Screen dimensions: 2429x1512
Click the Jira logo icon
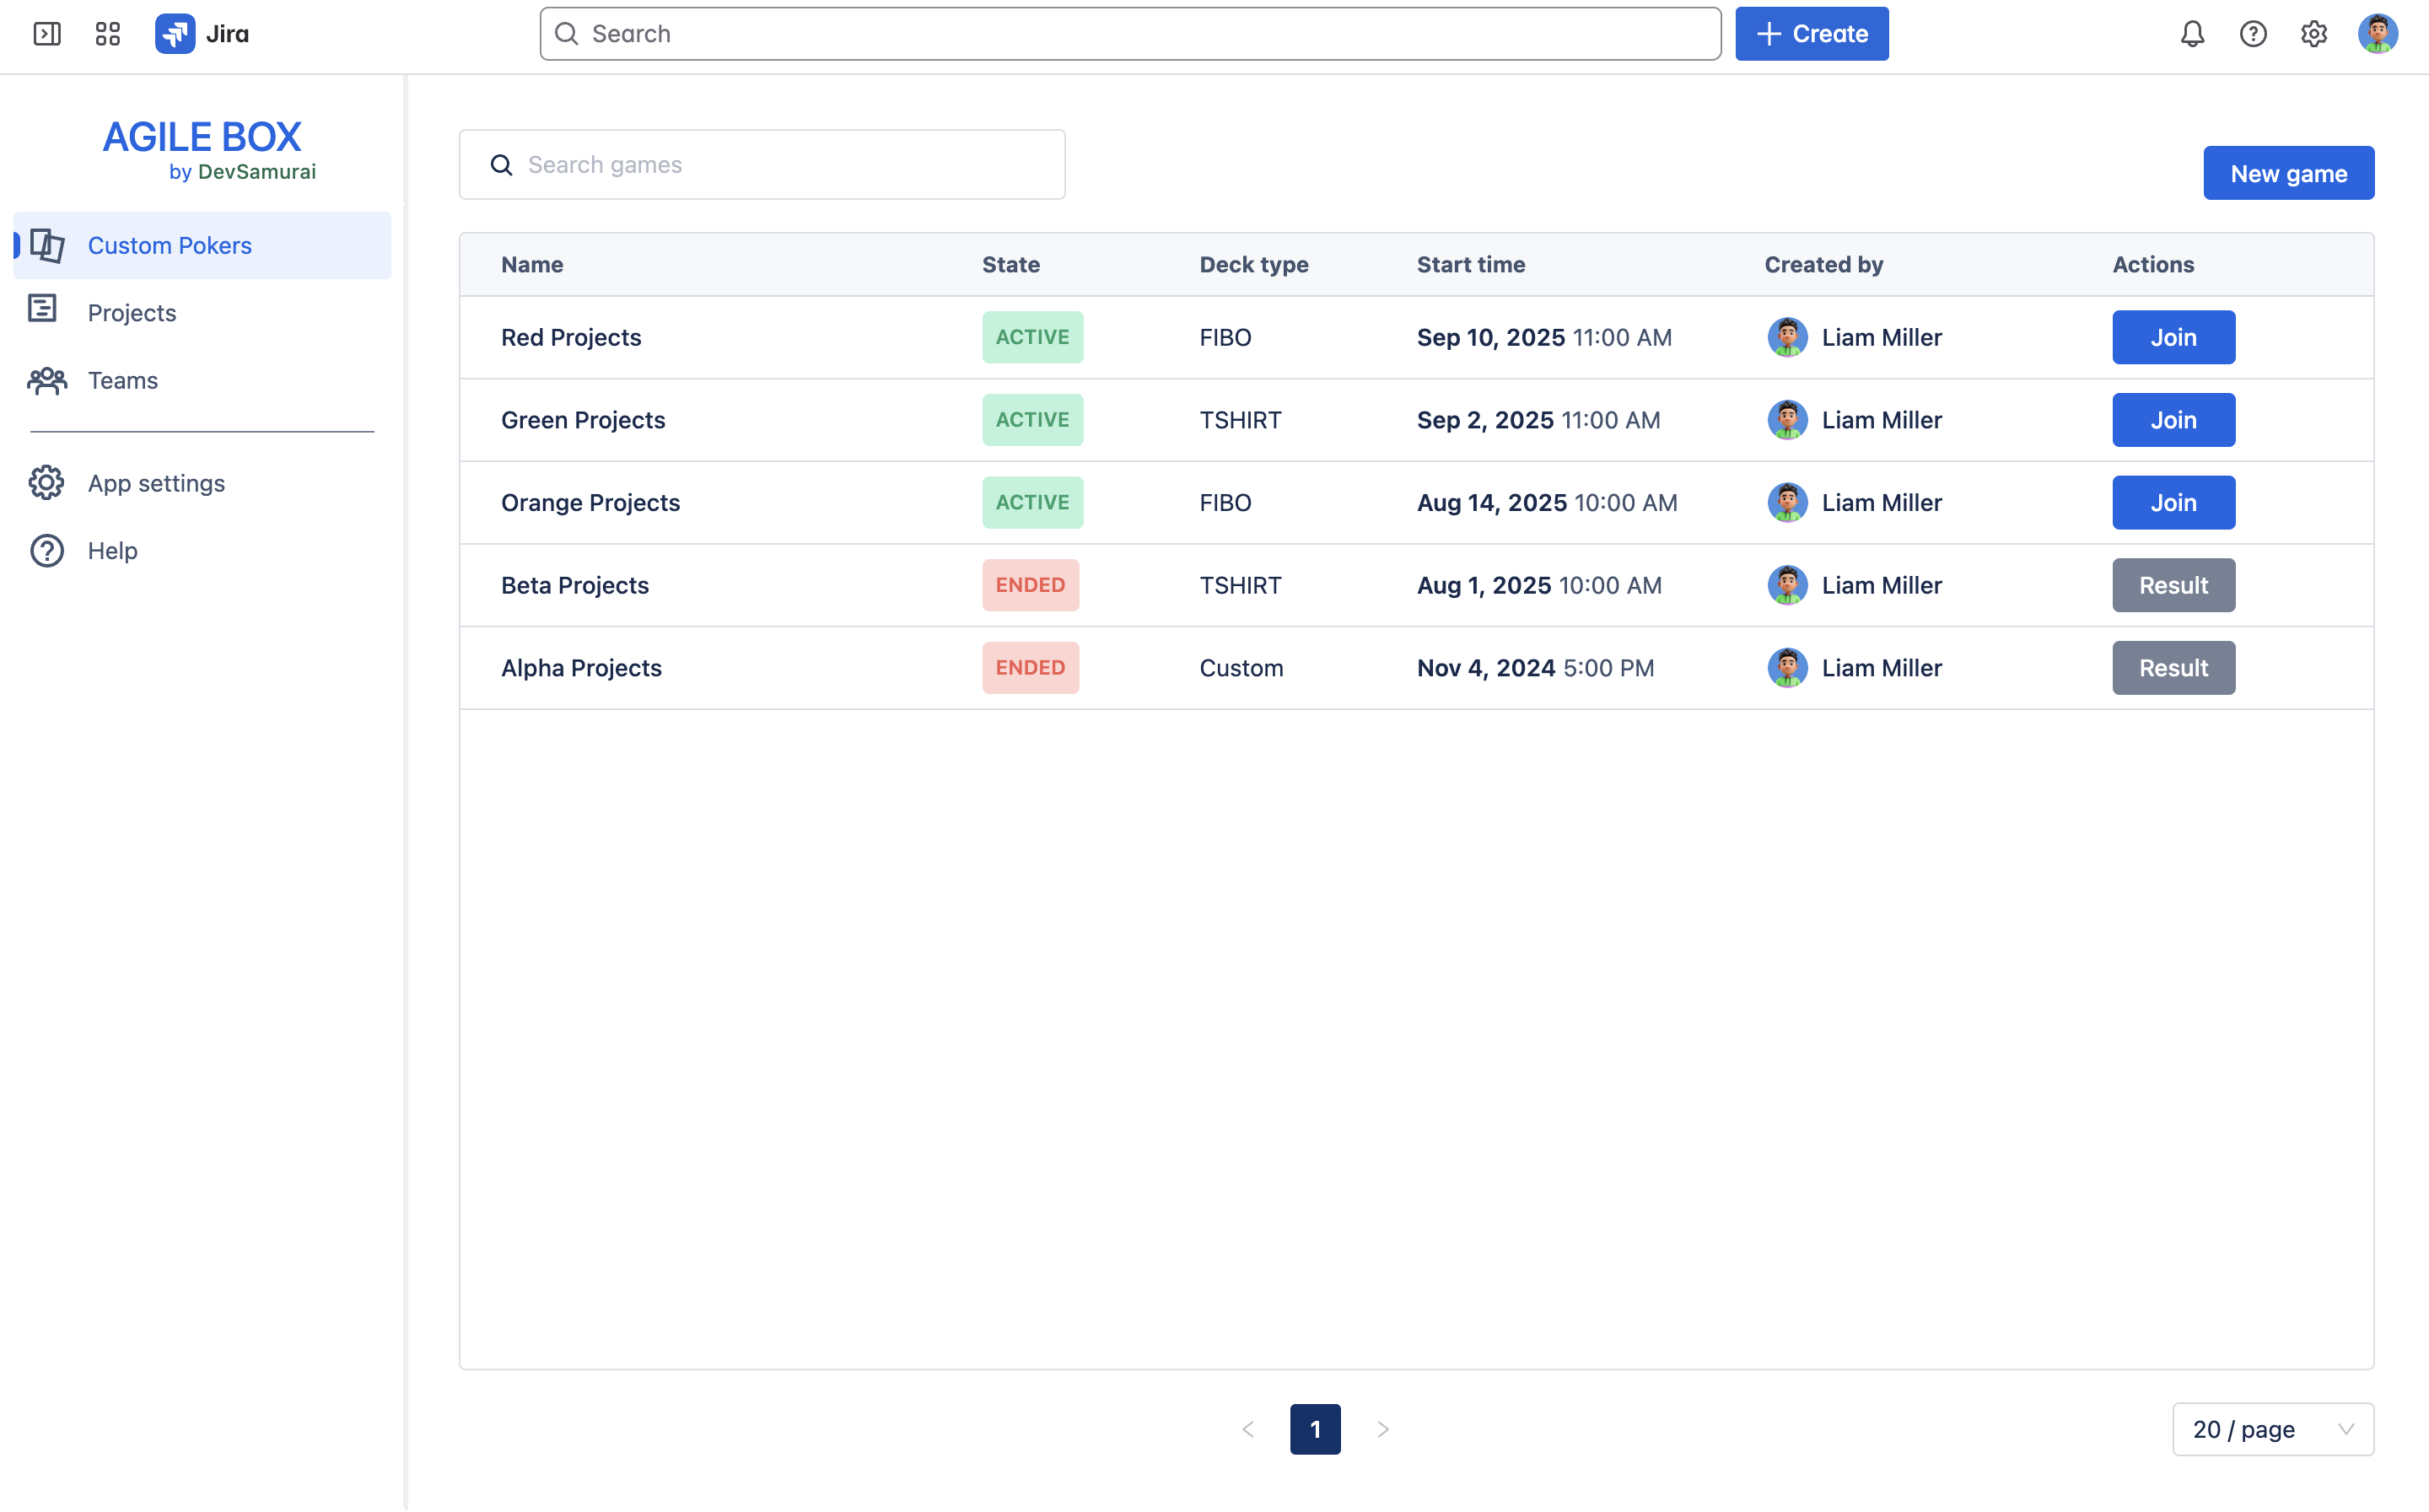175,34
